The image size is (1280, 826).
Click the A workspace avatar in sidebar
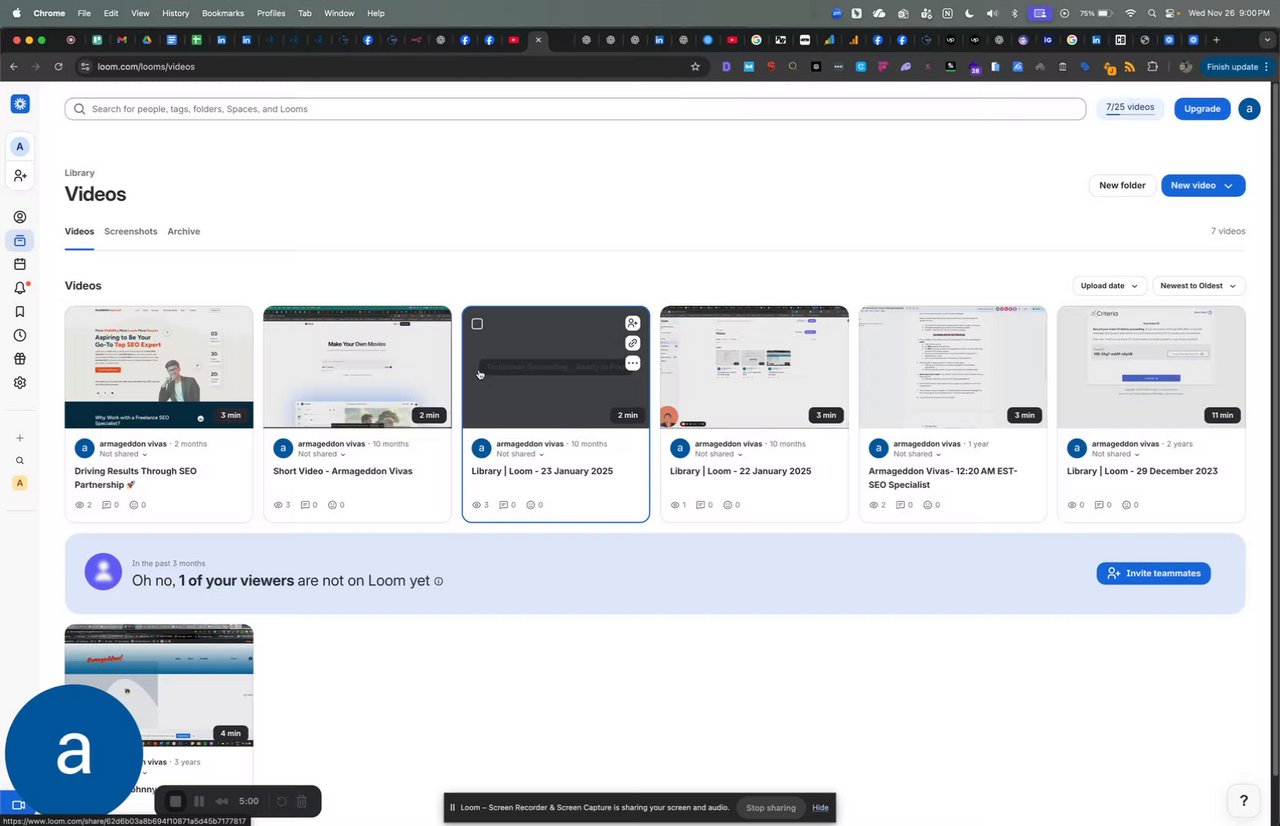point(20,146)
